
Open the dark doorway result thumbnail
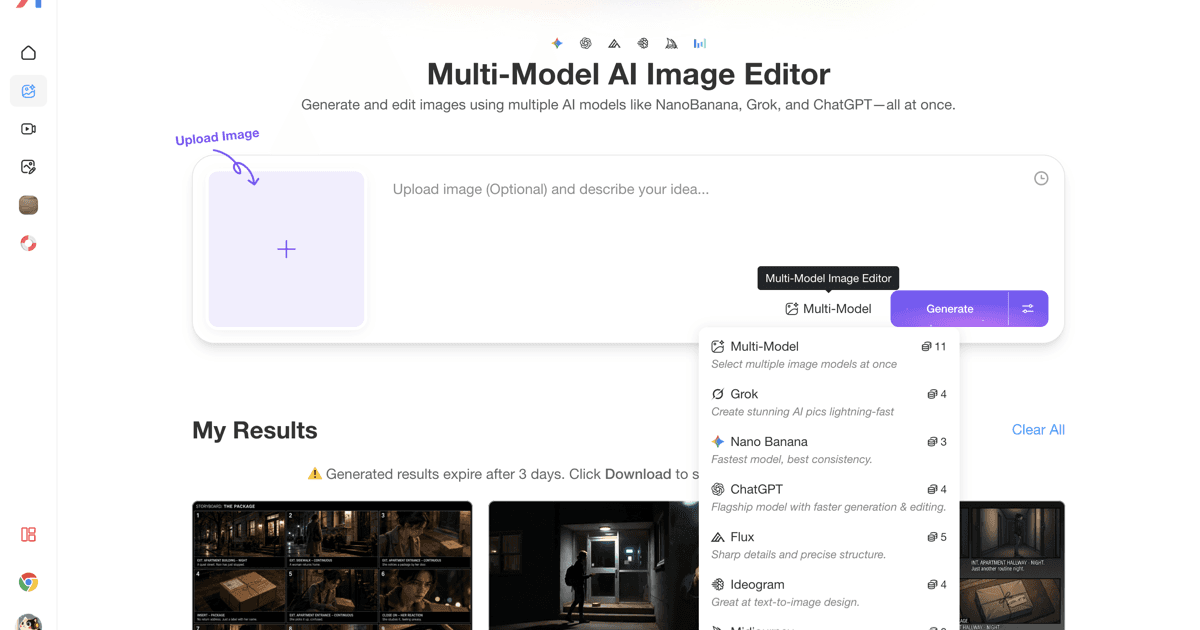593,565
